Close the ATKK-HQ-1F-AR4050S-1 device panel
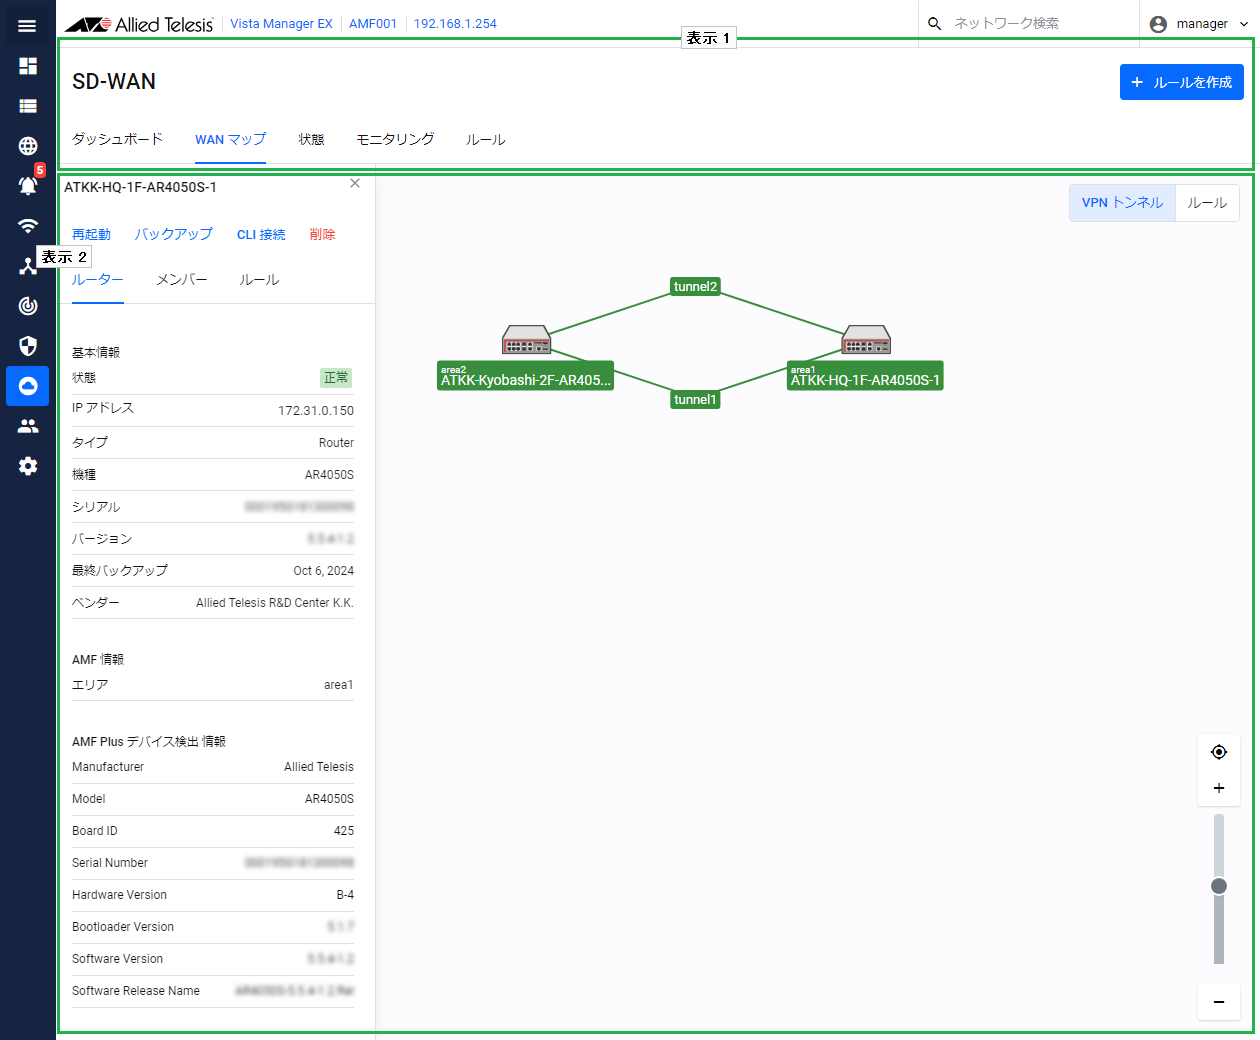This screenshot has width=1260, height=1040. pos(355,183)
